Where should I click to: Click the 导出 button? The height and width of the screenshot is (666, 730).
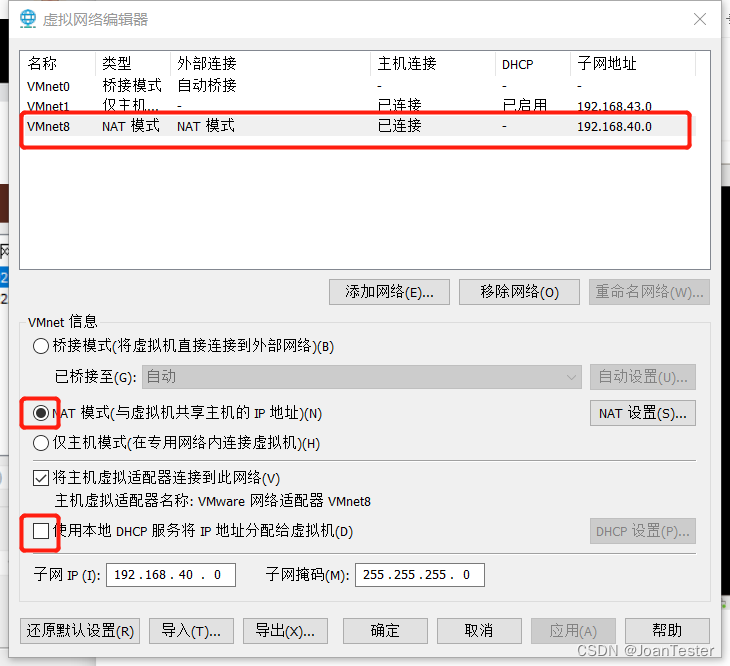[x=285, y=630]
